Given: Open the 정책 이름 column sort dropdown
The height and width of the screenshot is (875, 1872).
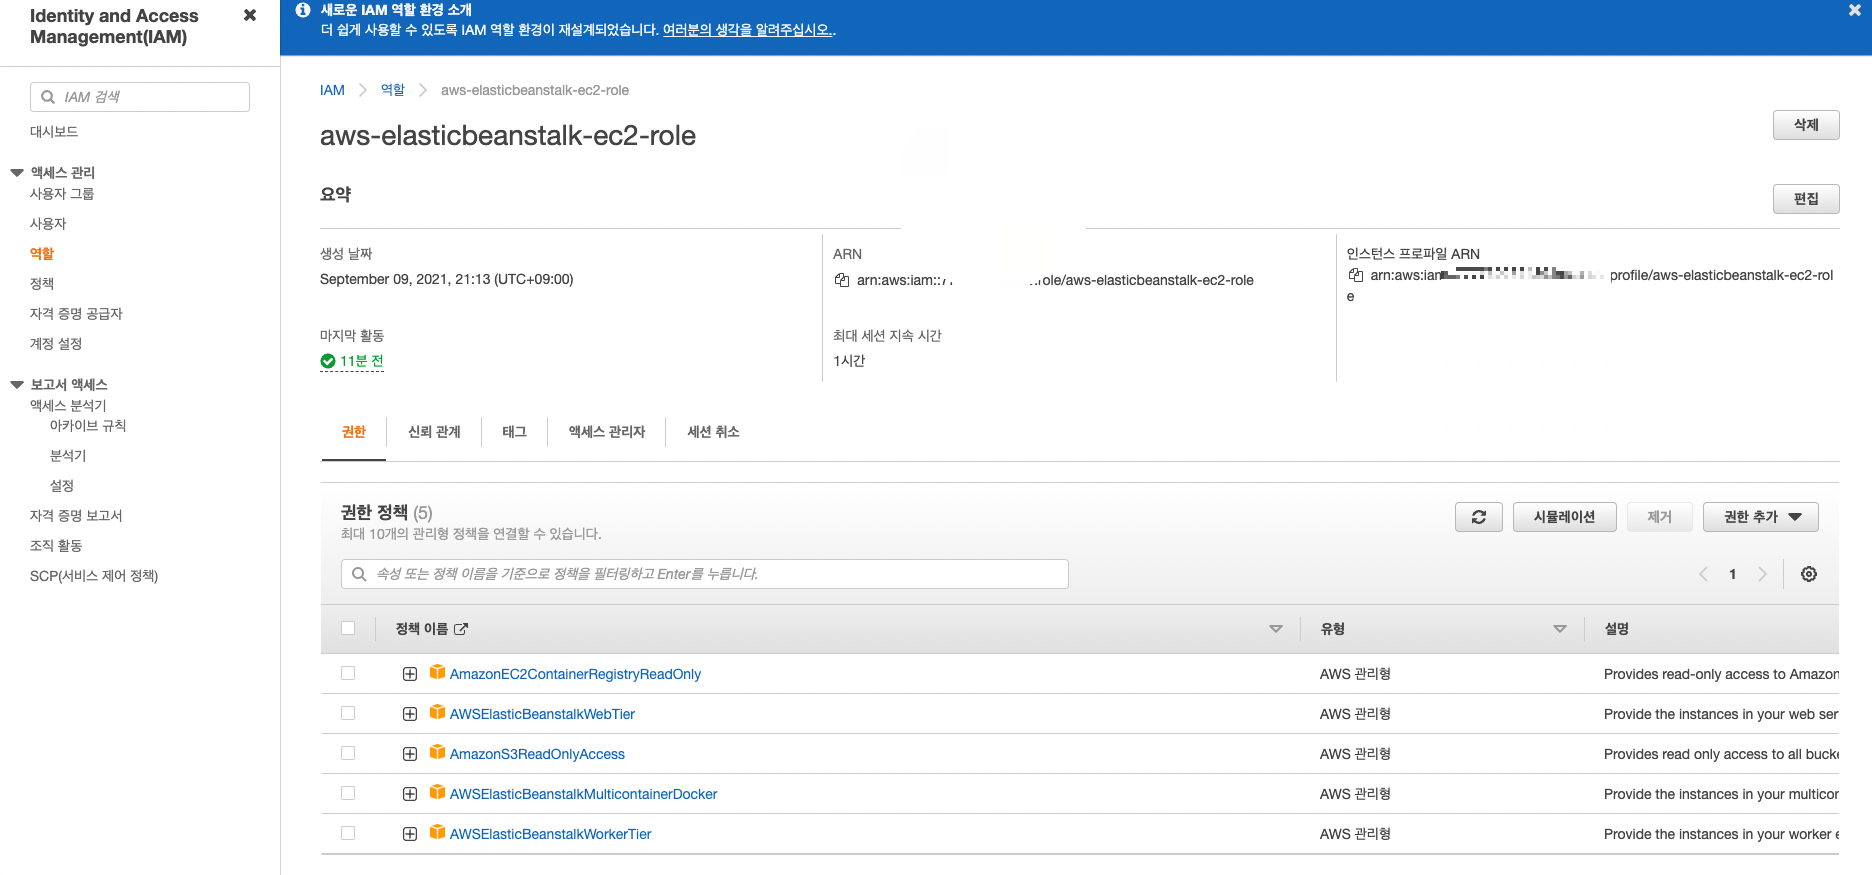Looking at the screenshot, I should pos(1276,629).
